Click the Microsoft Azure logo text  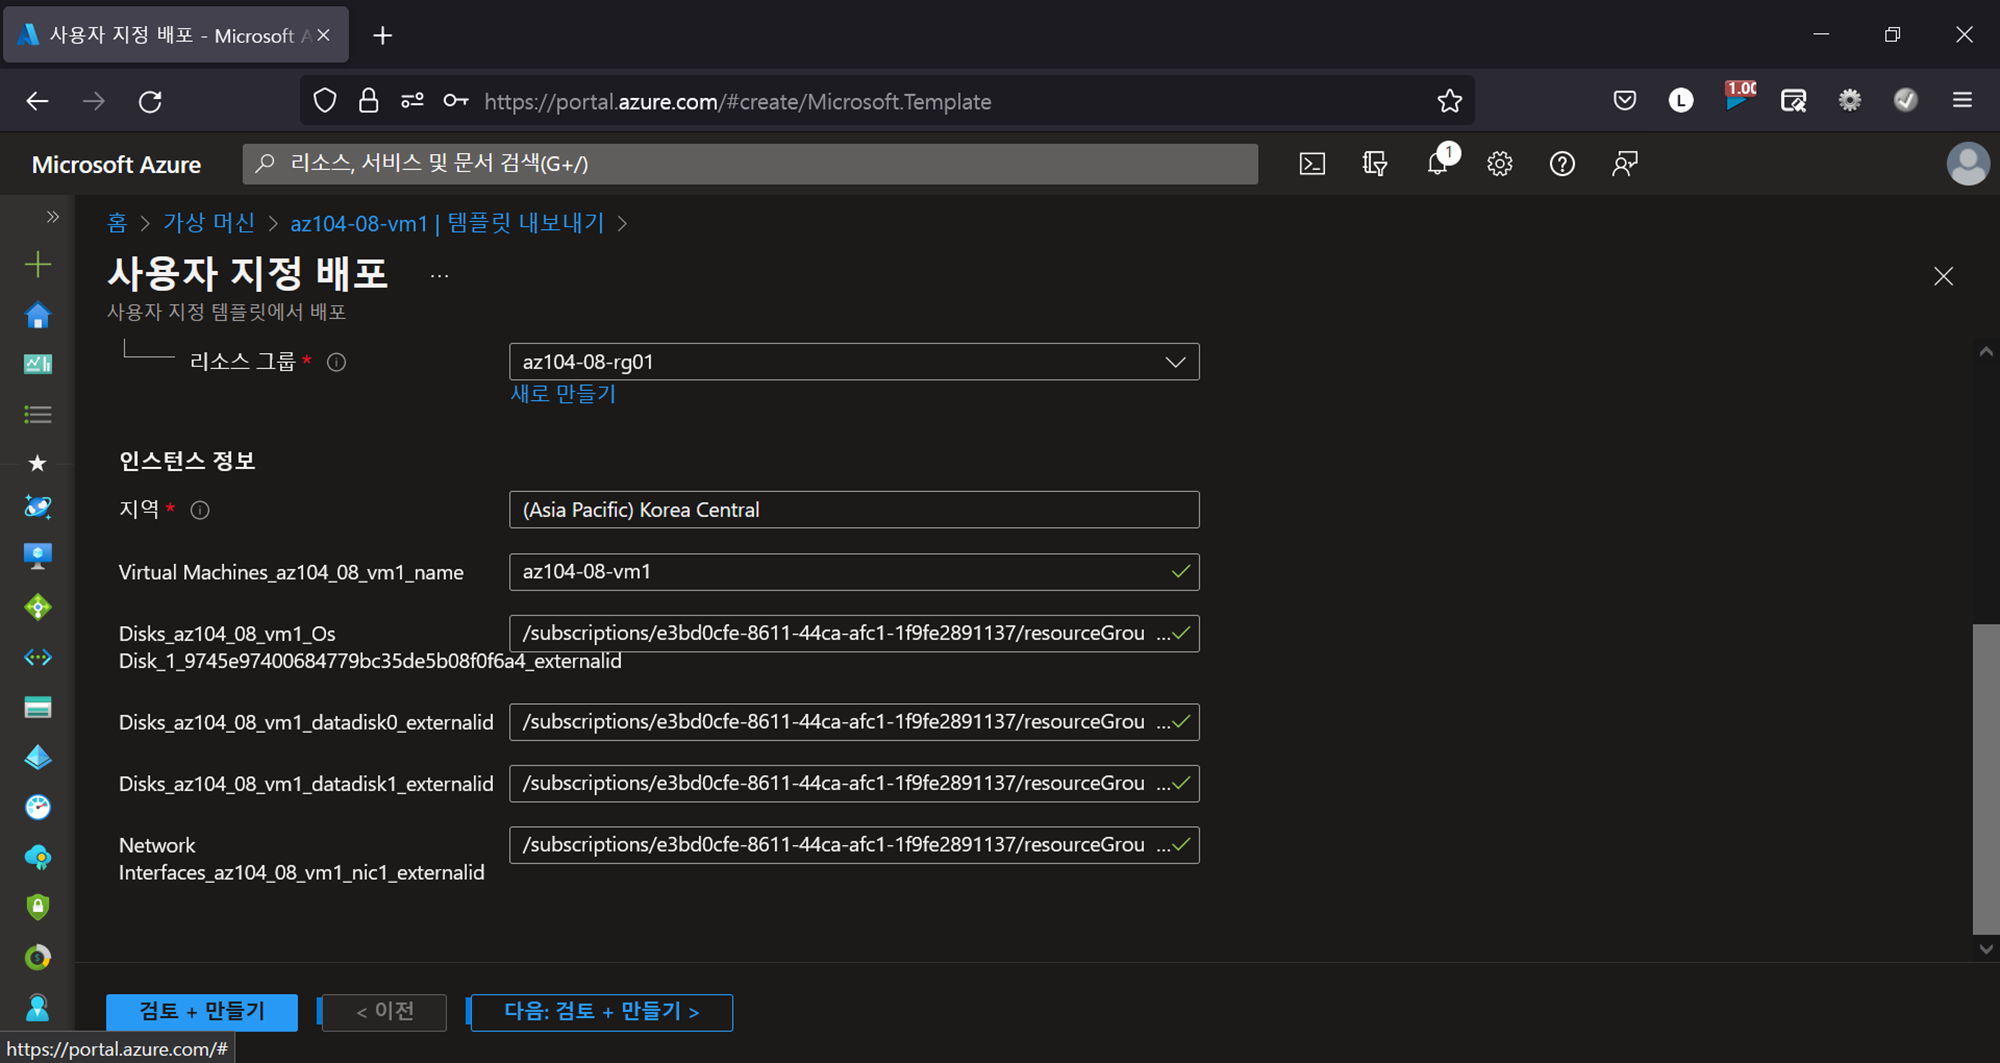(x=116, y=164)
